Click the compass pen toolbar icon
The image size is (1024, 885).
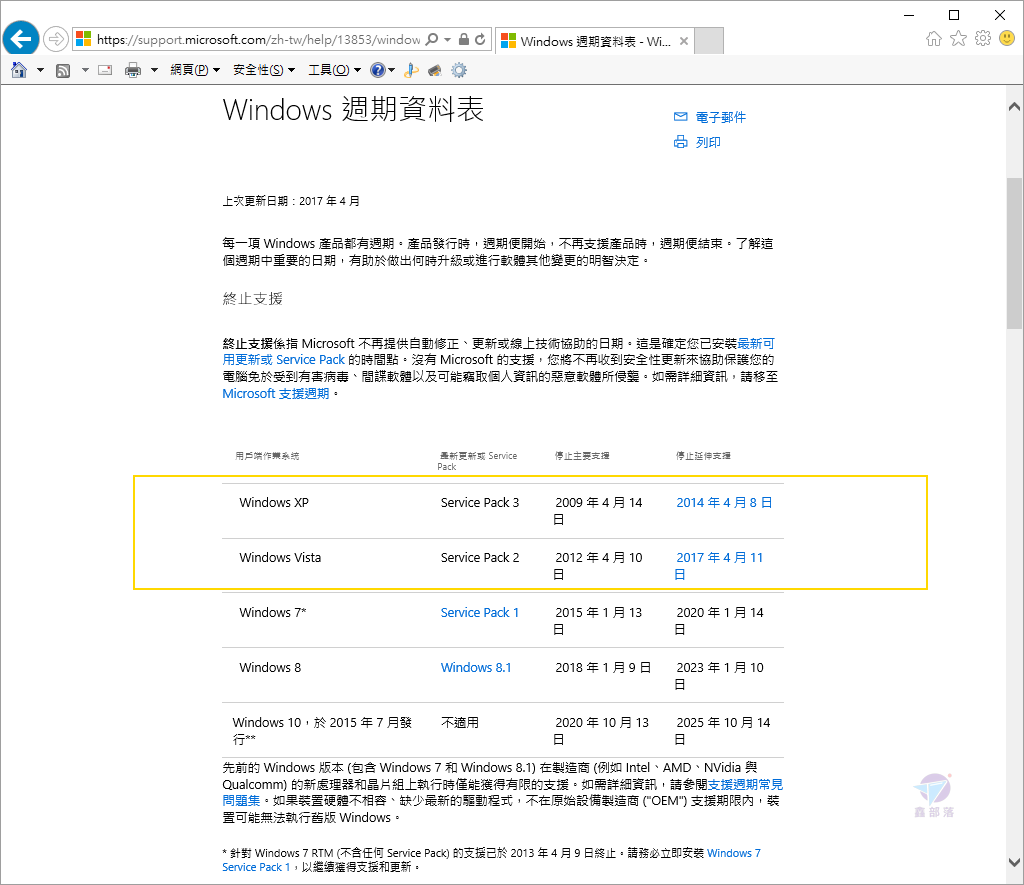click(411, 70)
